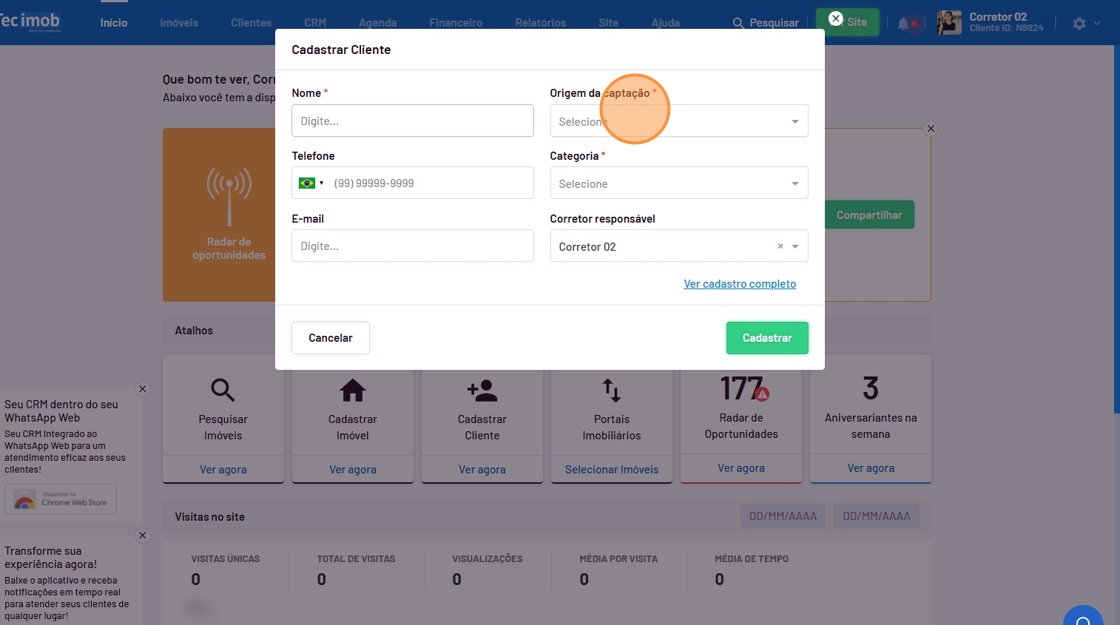Dismiss the WhatsApp Web CRM promo
The height and width of the screenshot is (625, 1120).
(142, 389)
